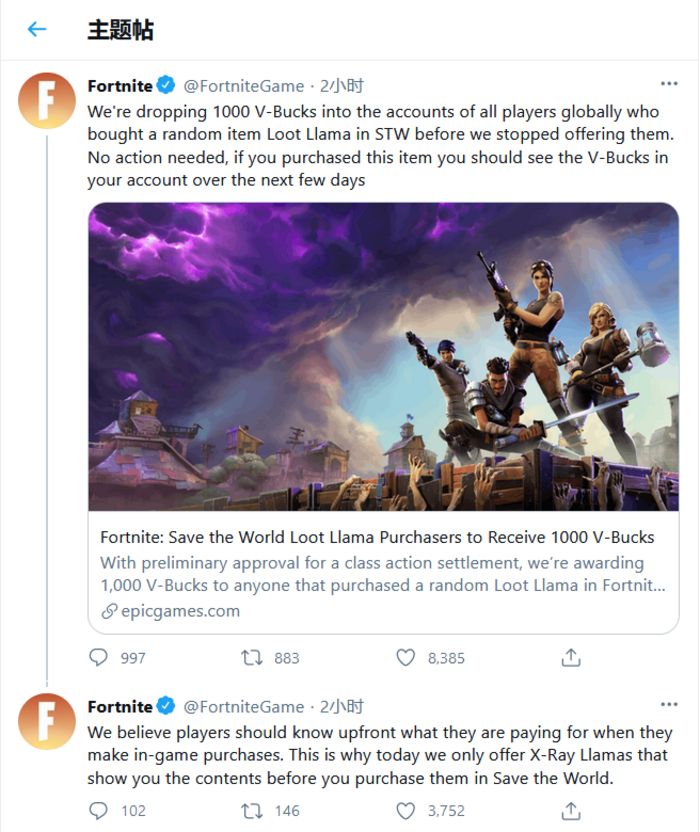Like the X-Ray Llamas tweet
Image resolution: width=700 pixels, height=832 pixels.
[406, 810]
